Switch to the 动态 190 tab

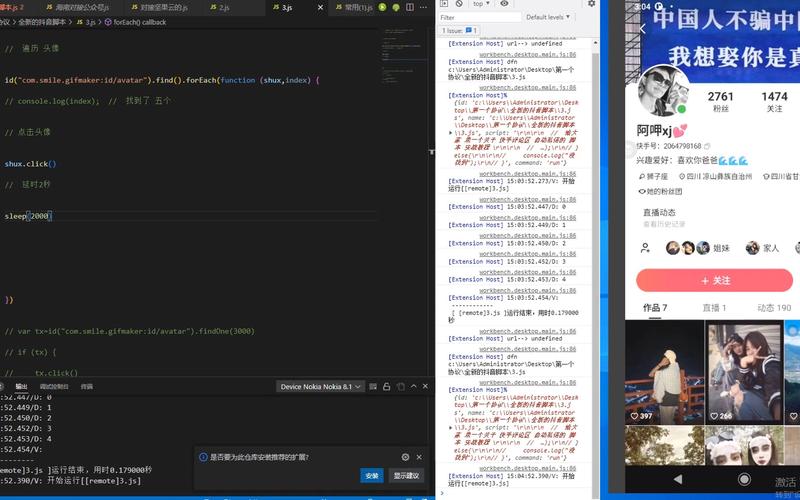click(774, 308)
